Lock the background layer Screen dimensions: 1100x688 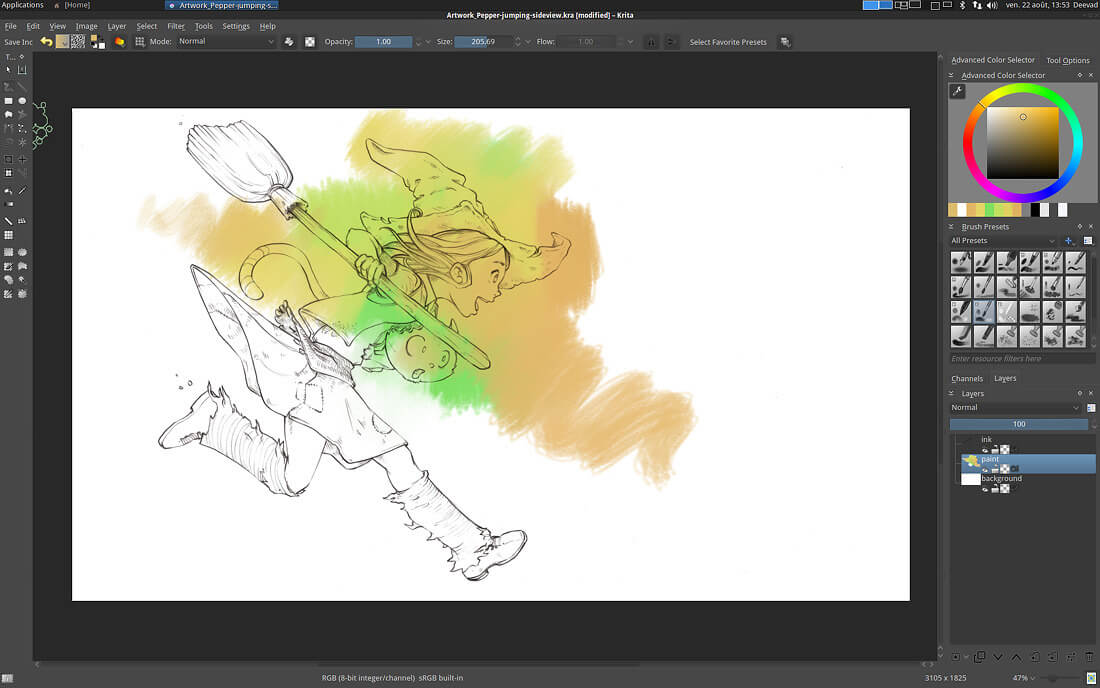point(994,490)
